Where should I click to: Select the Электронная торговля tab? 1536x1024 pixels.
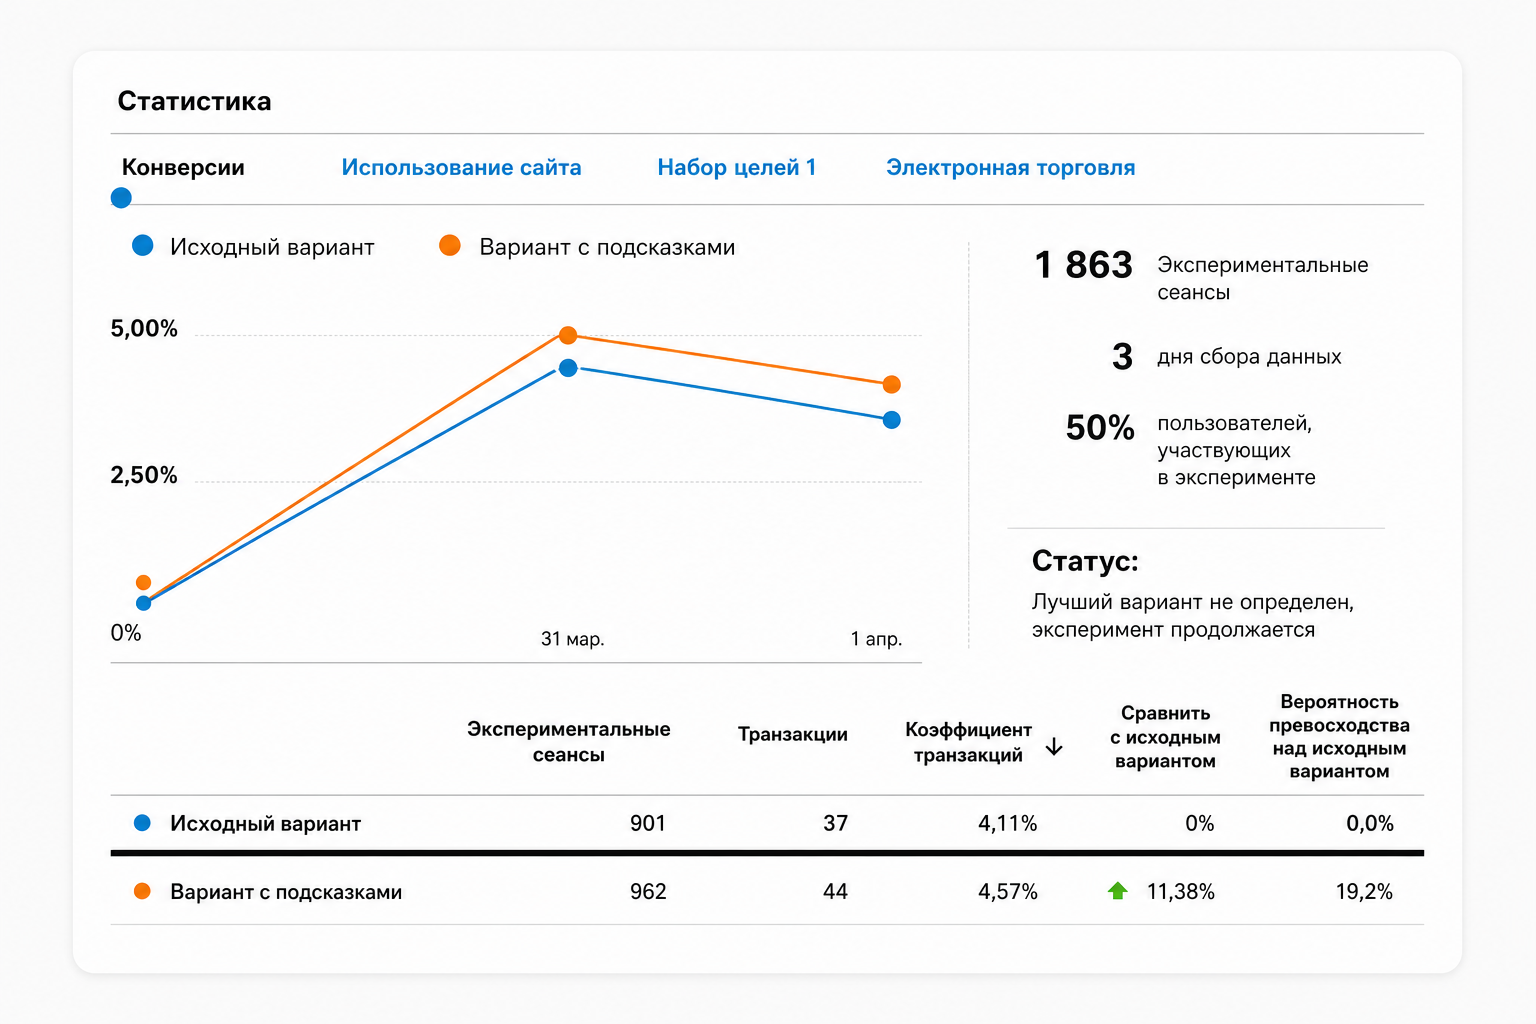click(x=1011, y=168)
